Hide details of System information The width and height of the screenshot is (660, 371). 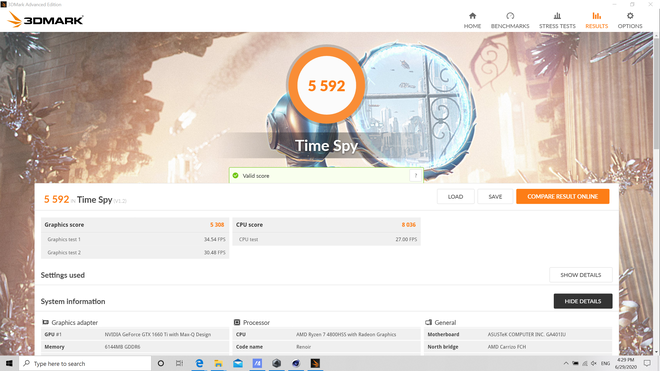pyautogui.click(x=583, y=301)
